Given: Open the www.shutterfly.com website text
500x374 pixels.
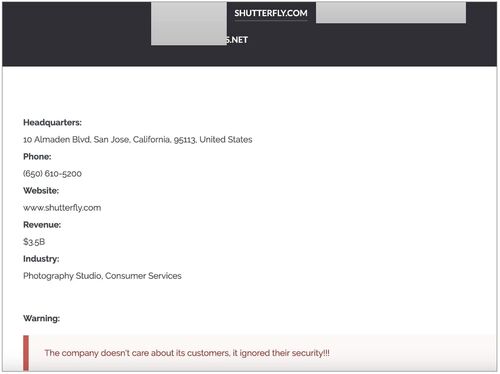Looking at the screenshot, I should pos(62,208).
